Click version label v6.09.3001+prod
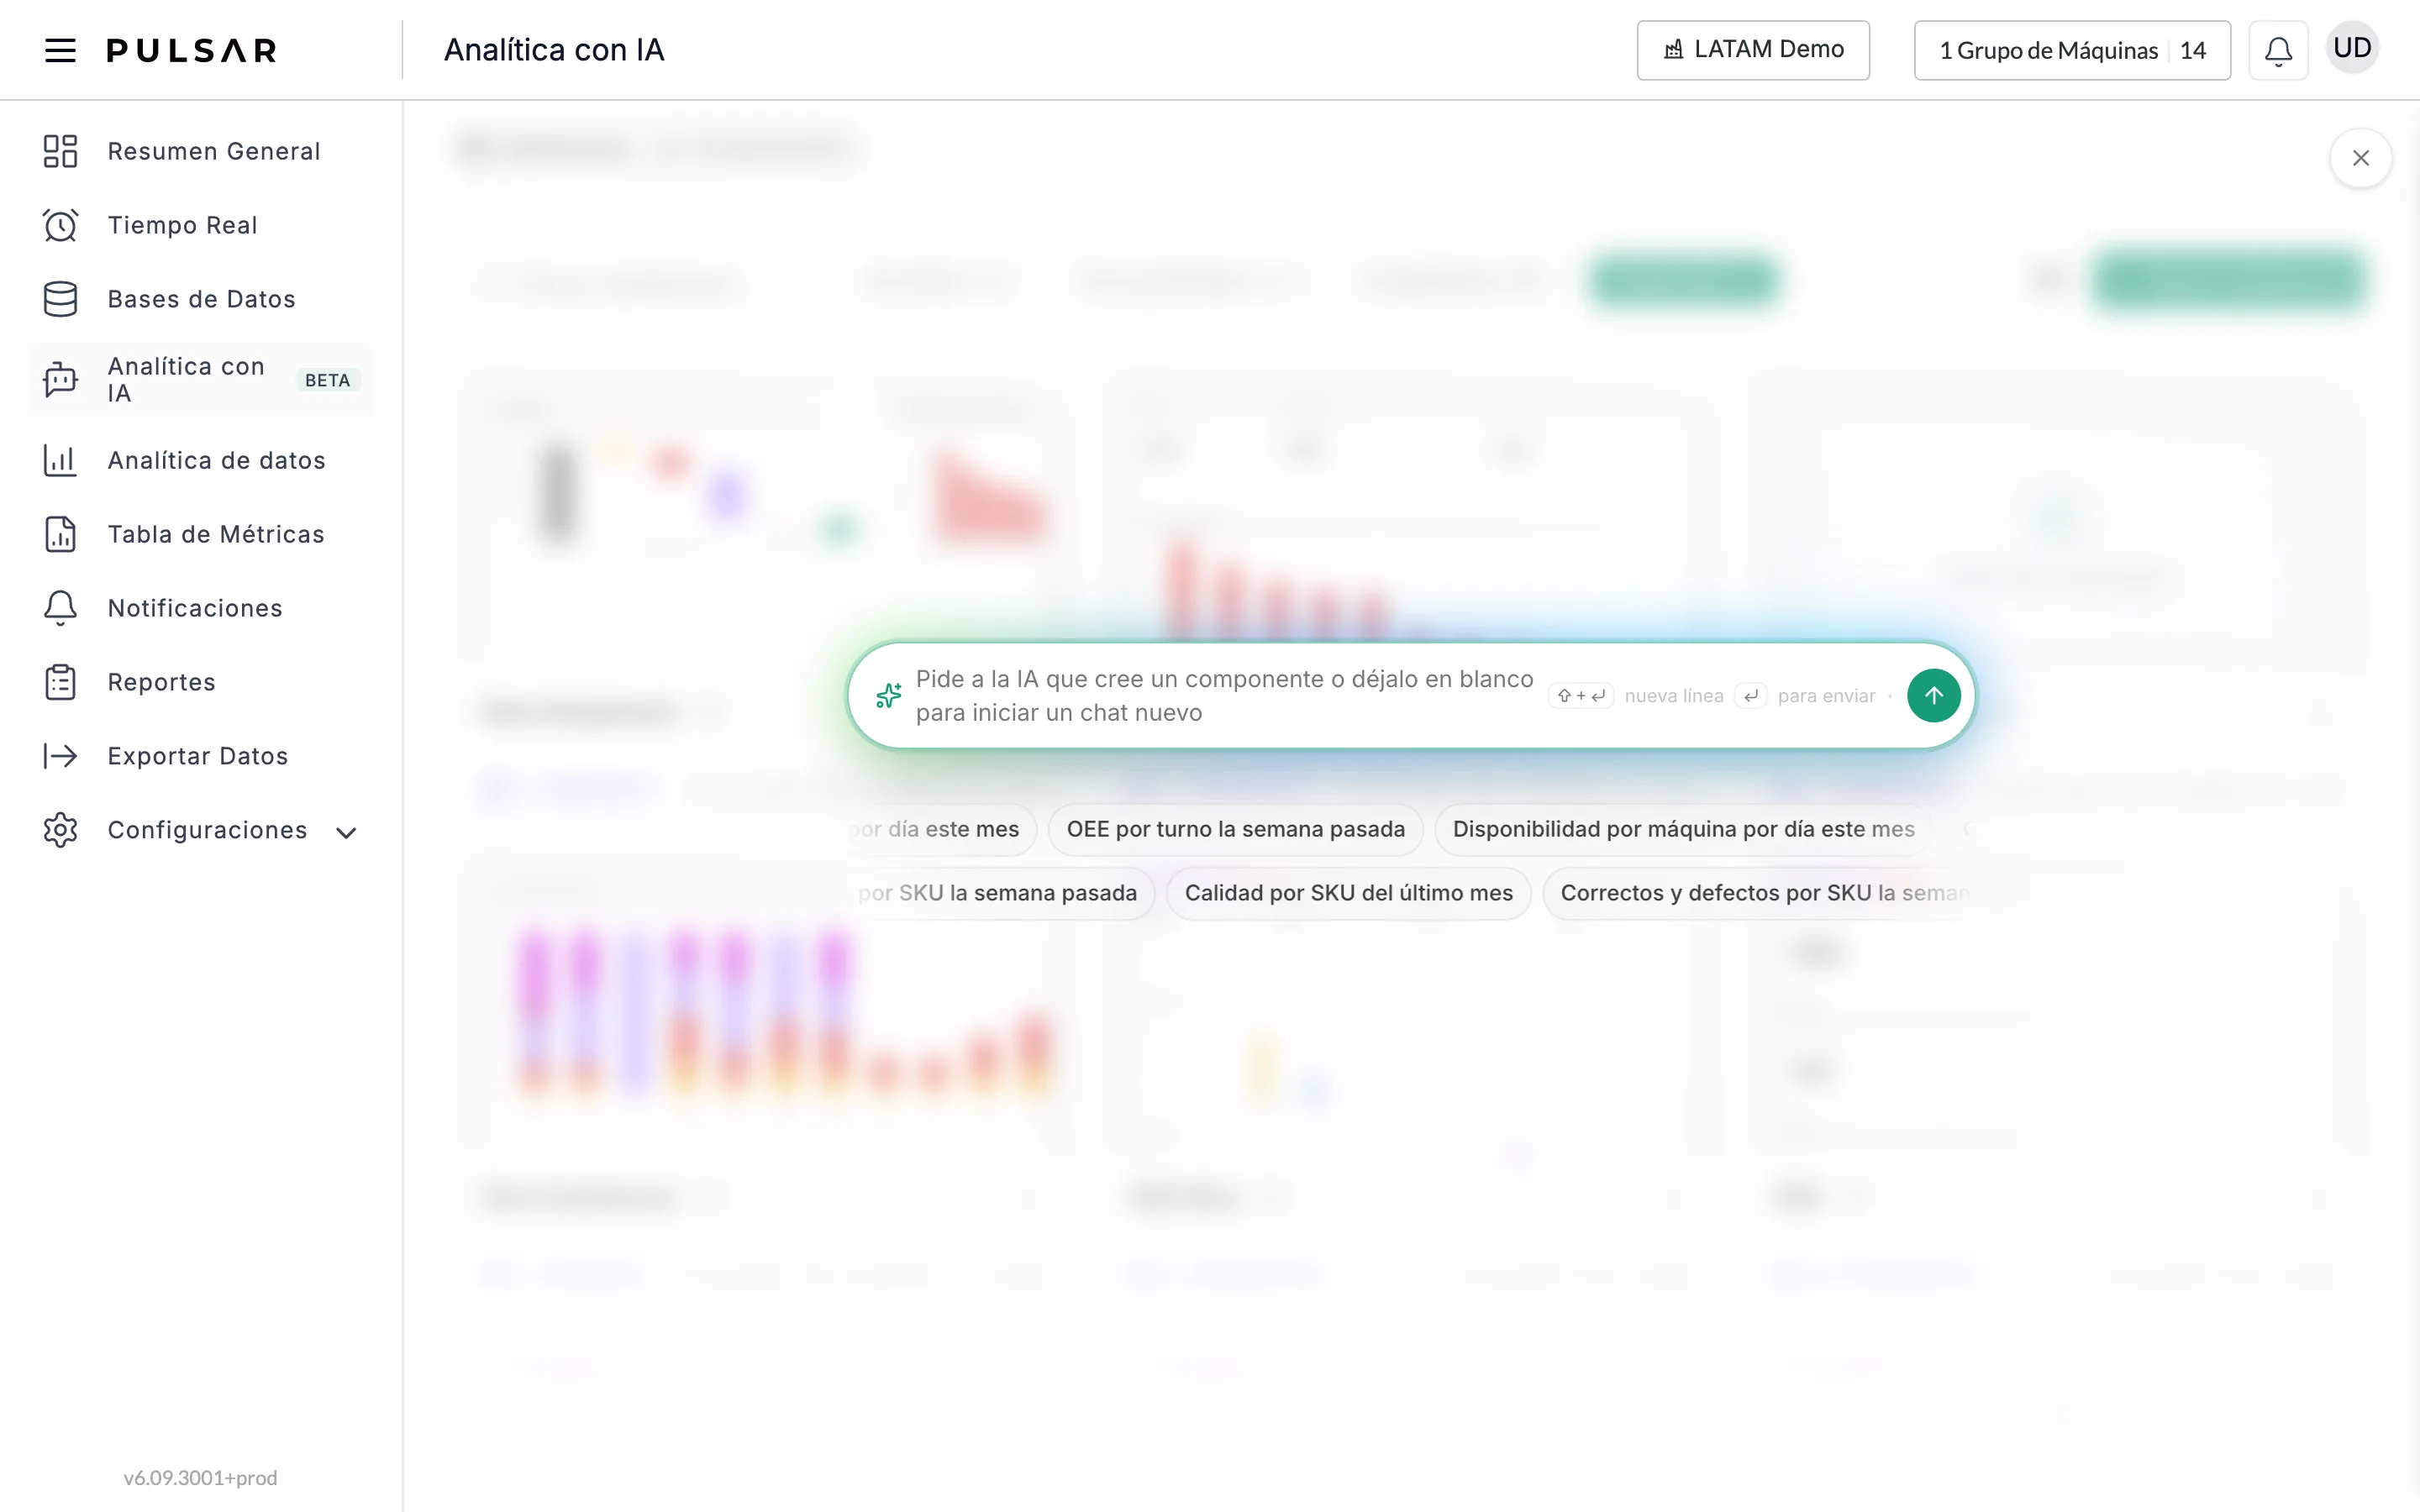2420x1512 pixels. point(200,1477)
